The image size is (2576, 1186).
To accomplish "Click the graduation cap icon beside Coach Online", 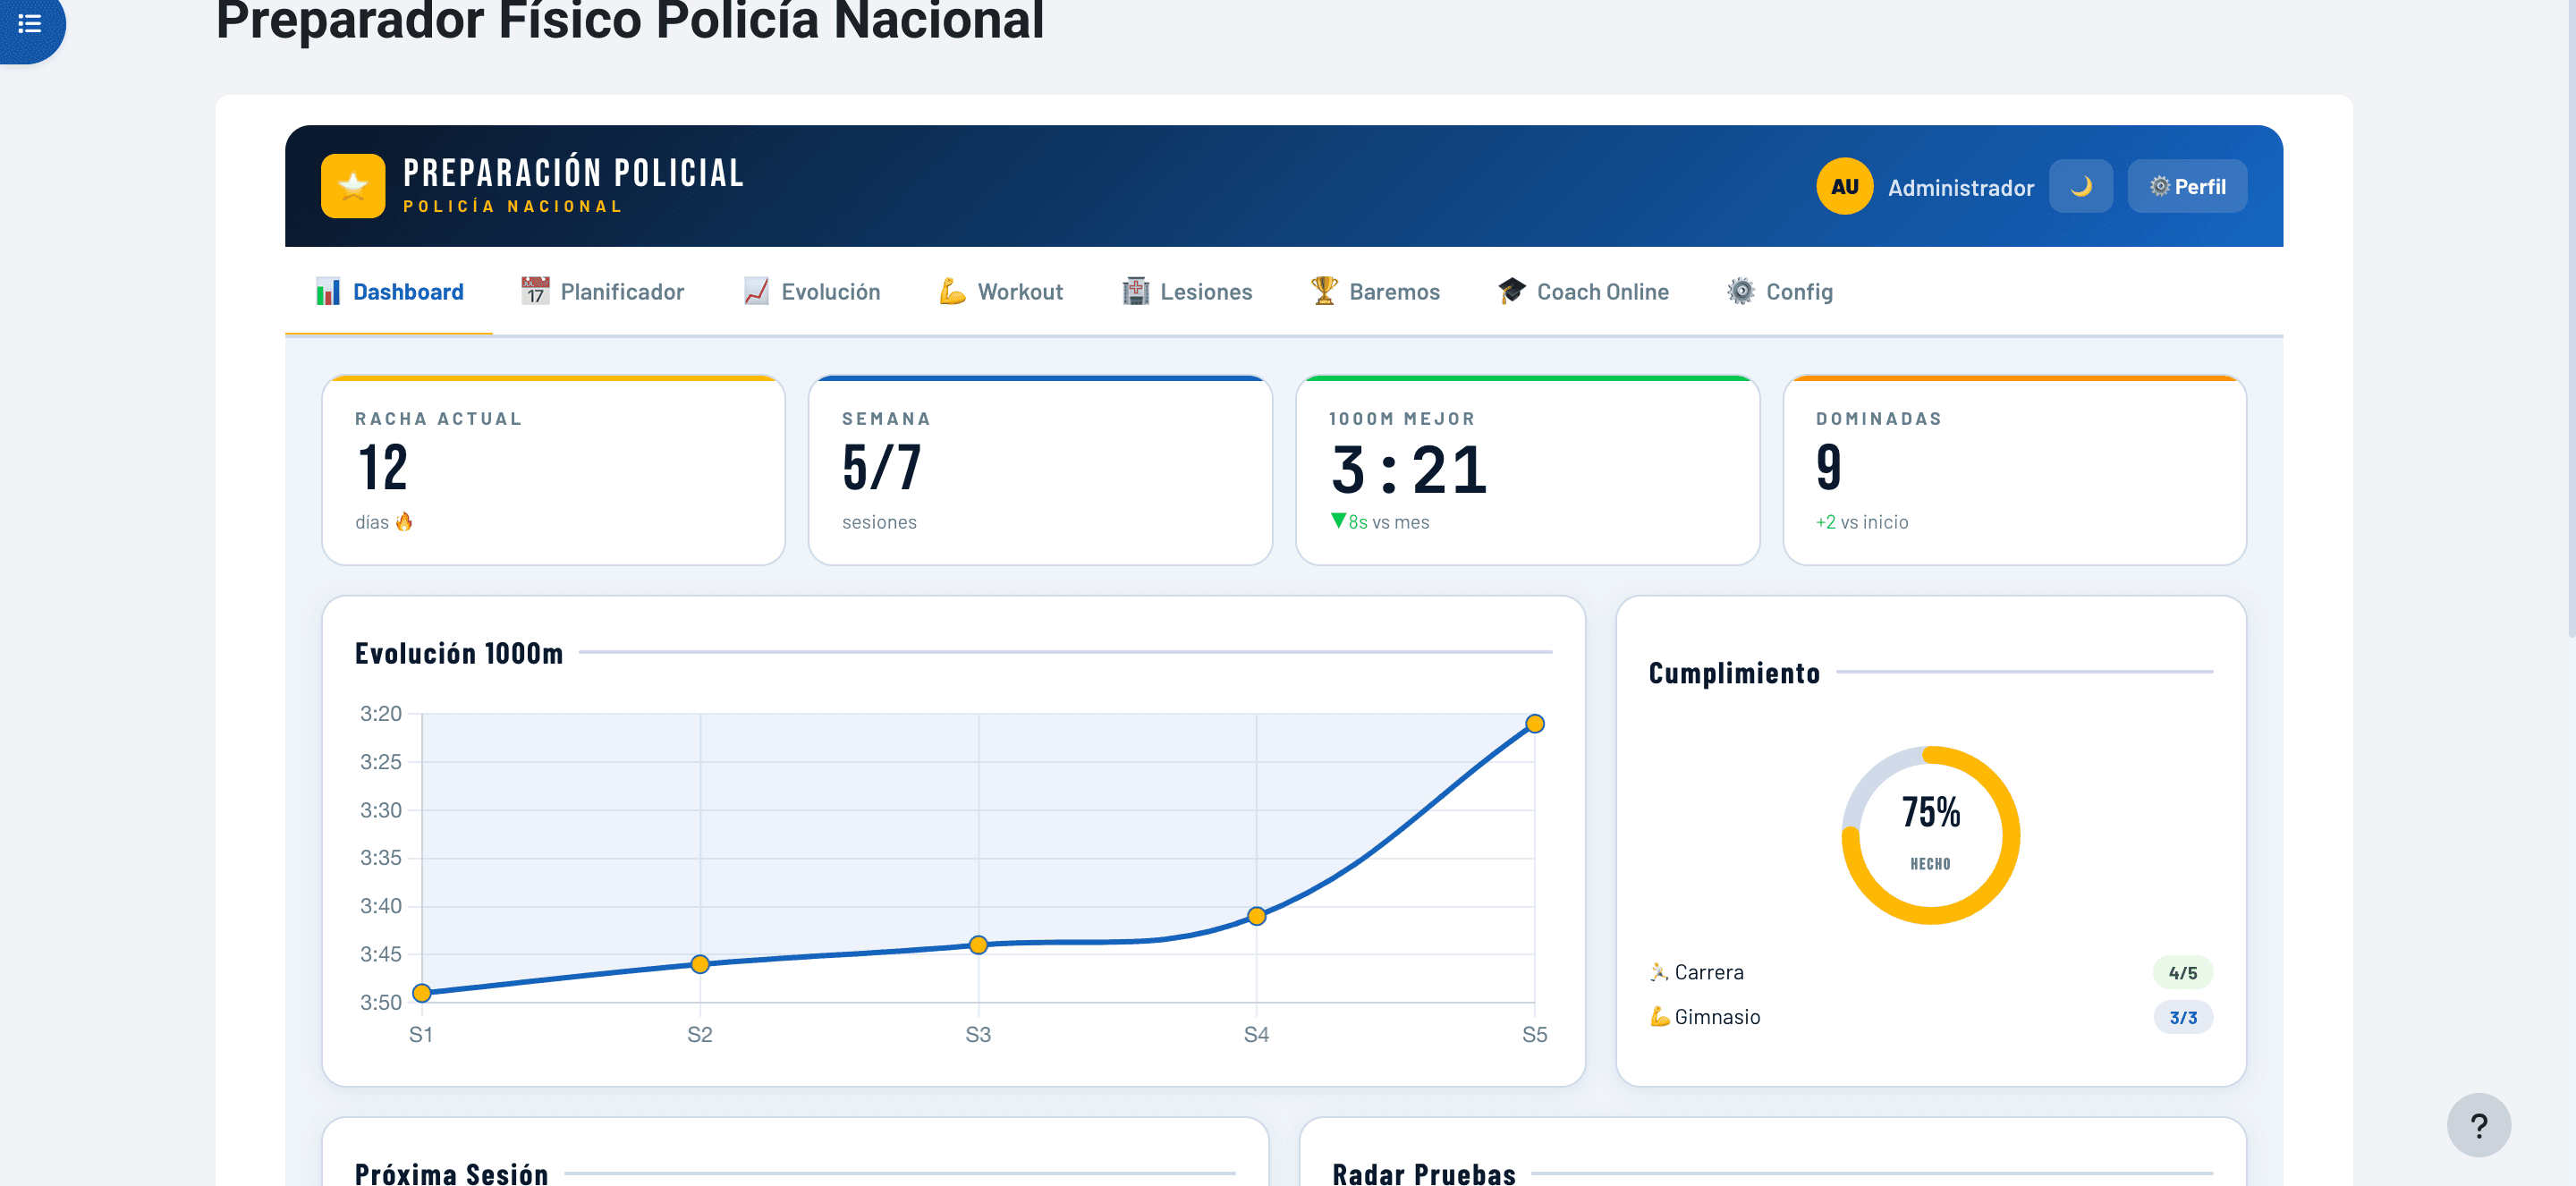I will 1512,291.
